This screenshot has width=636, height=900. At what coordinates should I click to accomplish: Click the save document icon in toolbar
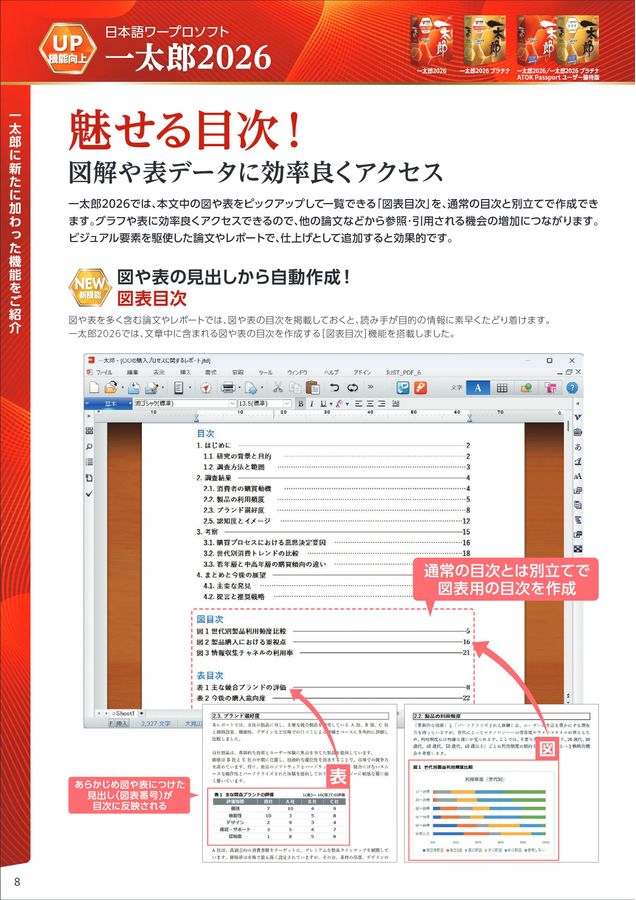click(134, 389)
